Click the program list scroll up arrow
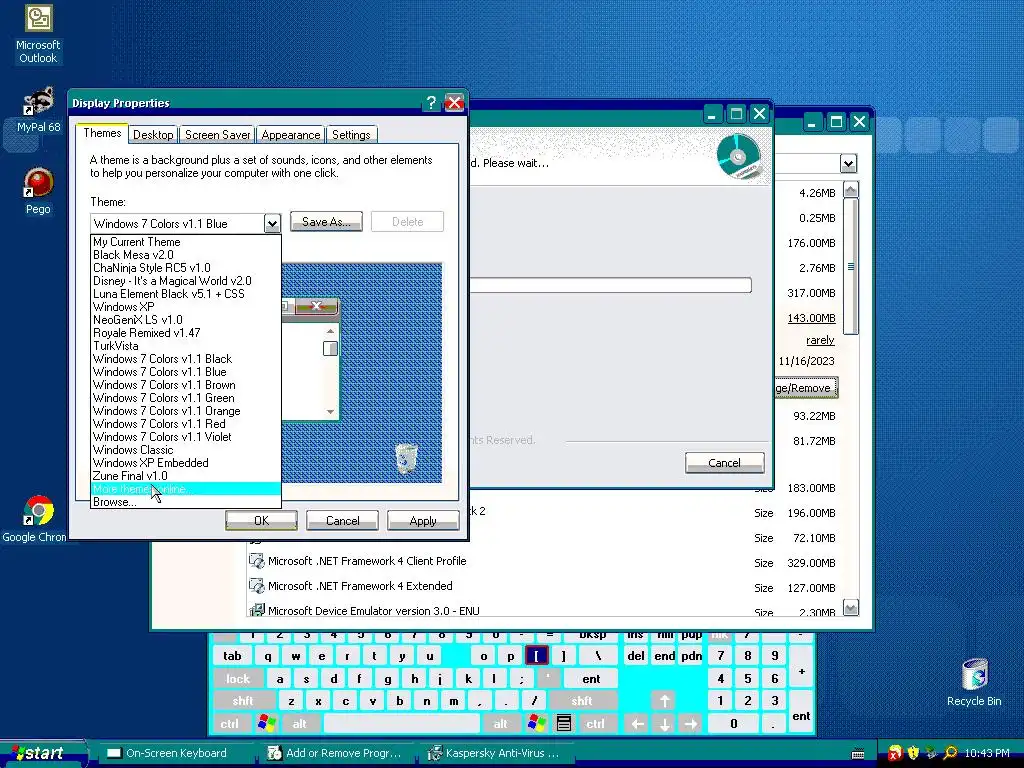The image size is (1024, 768). [851, 190]
